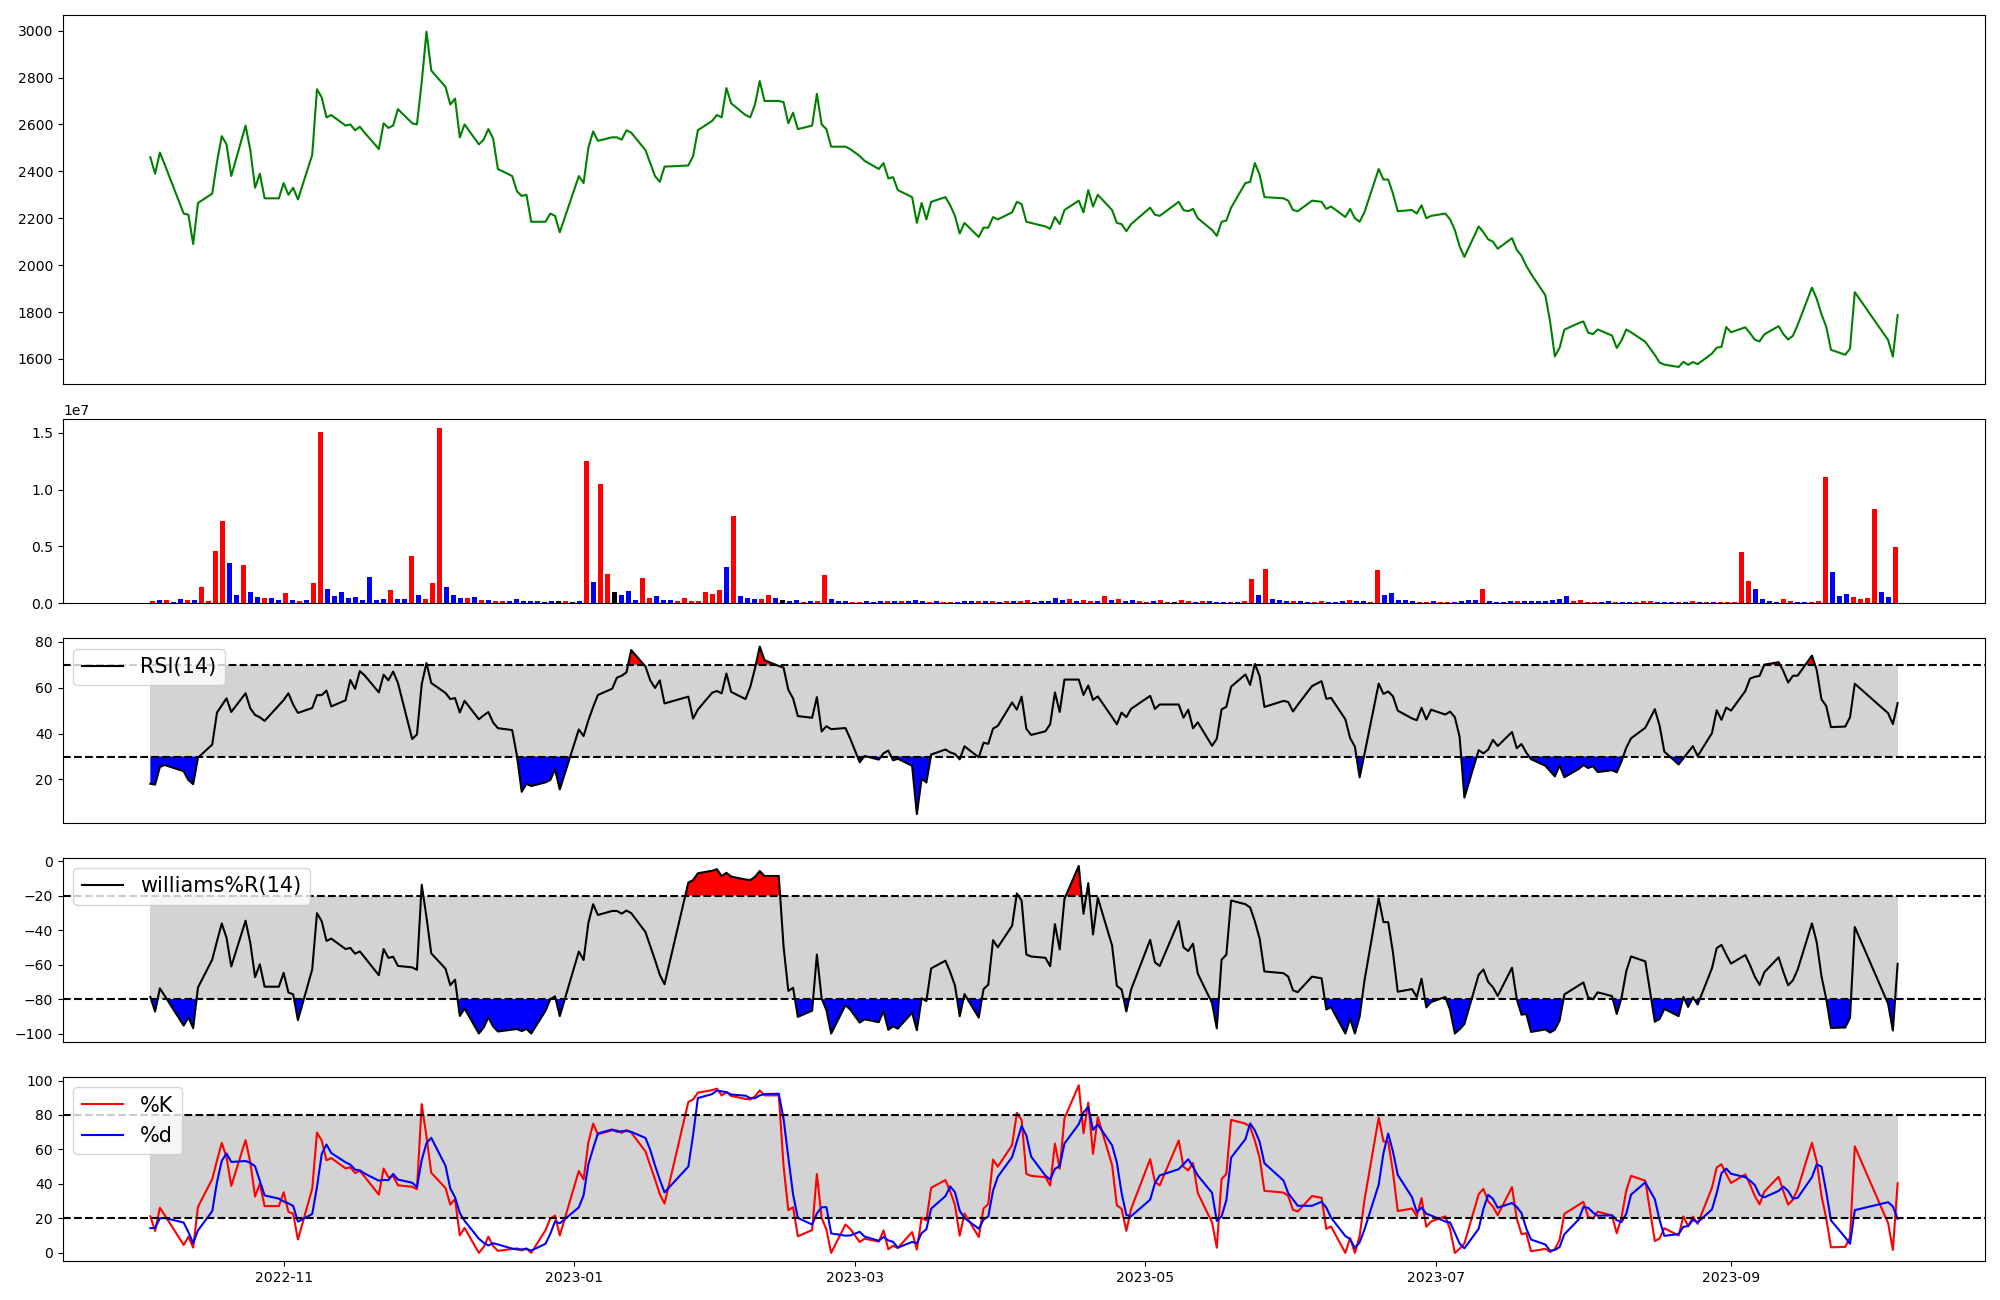Screen dimensions: 2000x1300
Task: Click the blue %d legend line swatch
Action: (x=103, y=1135)
